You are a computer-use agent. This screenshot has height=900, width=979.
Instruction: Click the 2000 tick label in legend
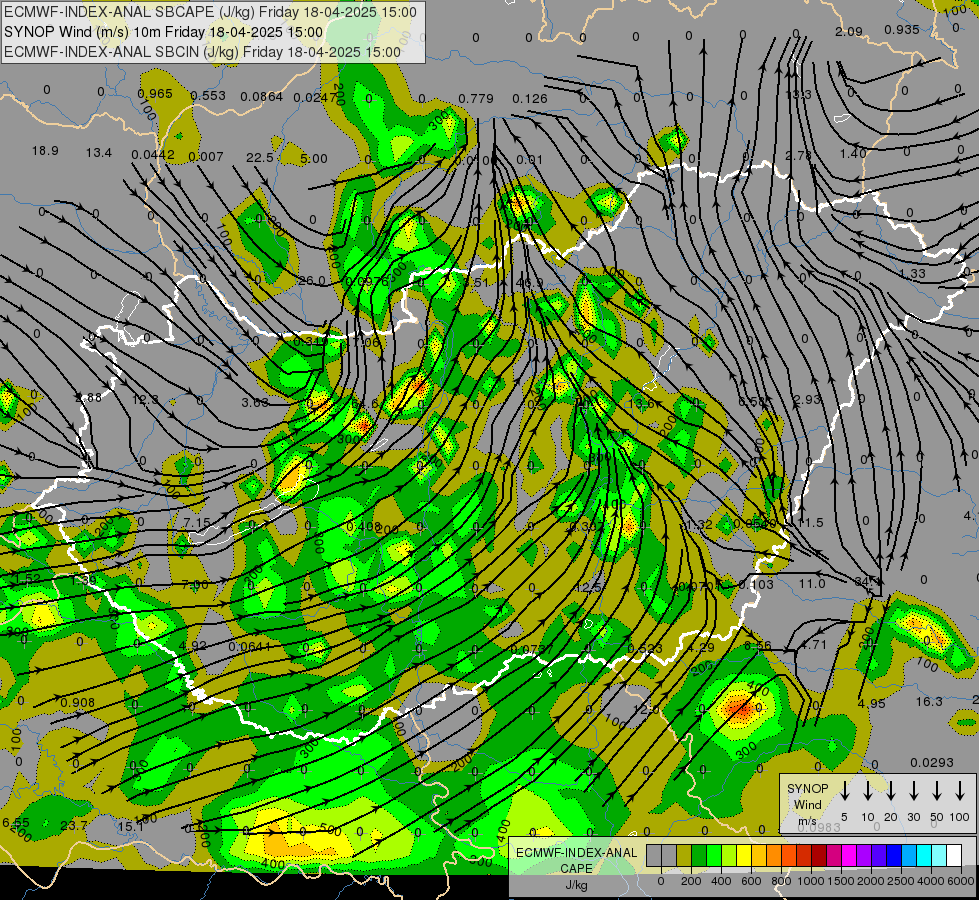[871, 881]
